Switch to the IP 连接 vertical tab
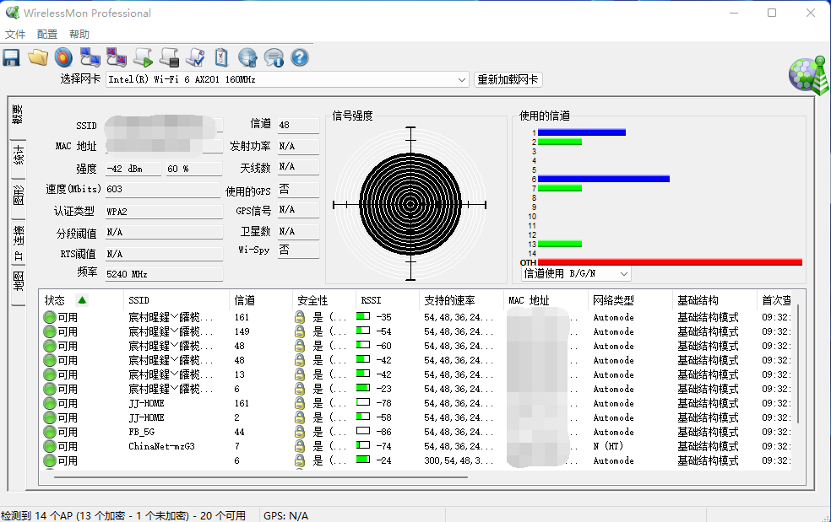 click(x=18, y=242)
